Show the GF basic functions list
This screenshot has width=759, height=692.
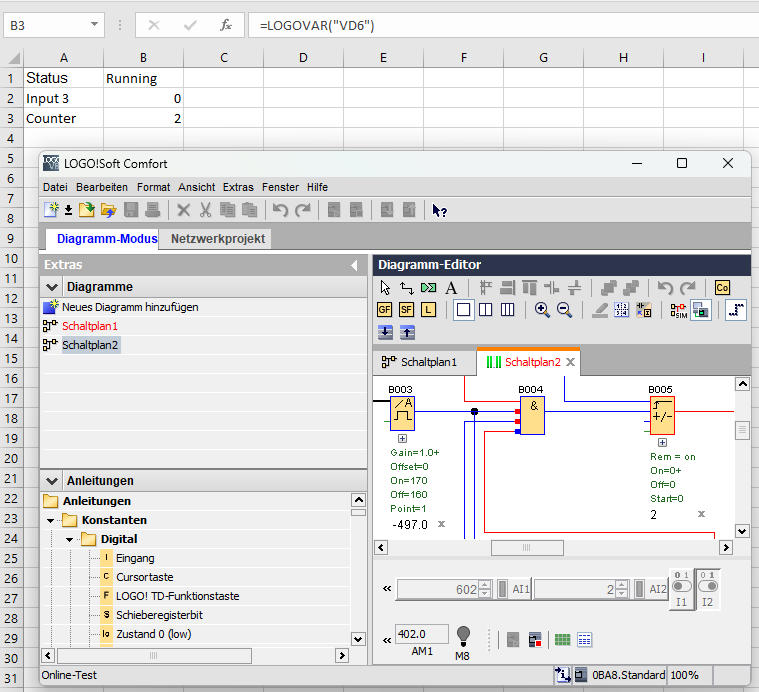tap(385, 310)
